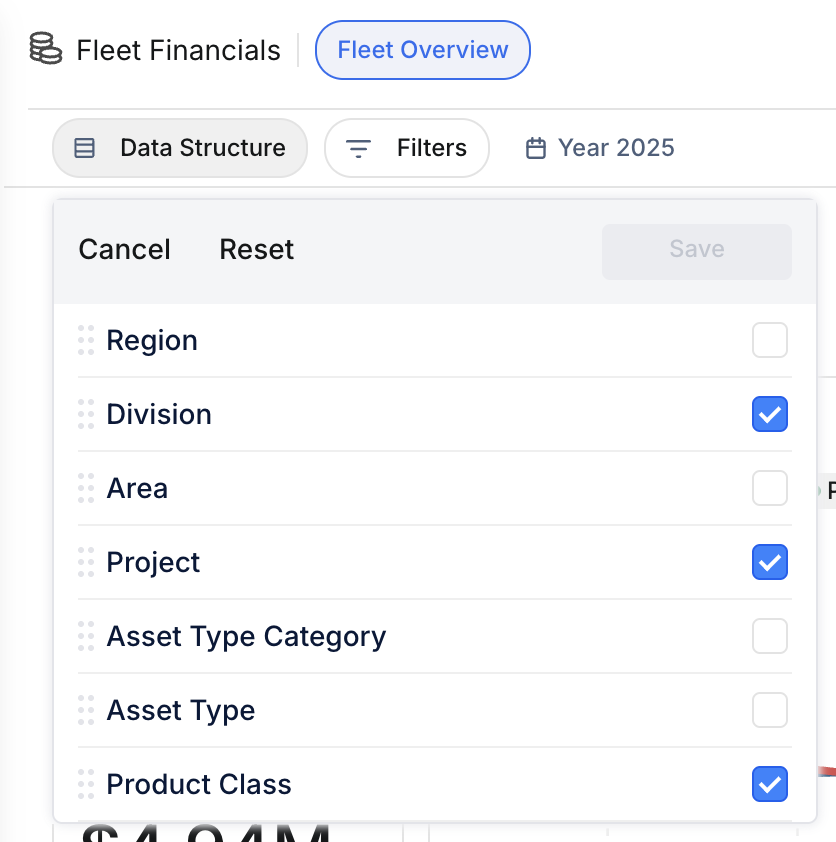Select the filter funnel icon

point(358,147)
